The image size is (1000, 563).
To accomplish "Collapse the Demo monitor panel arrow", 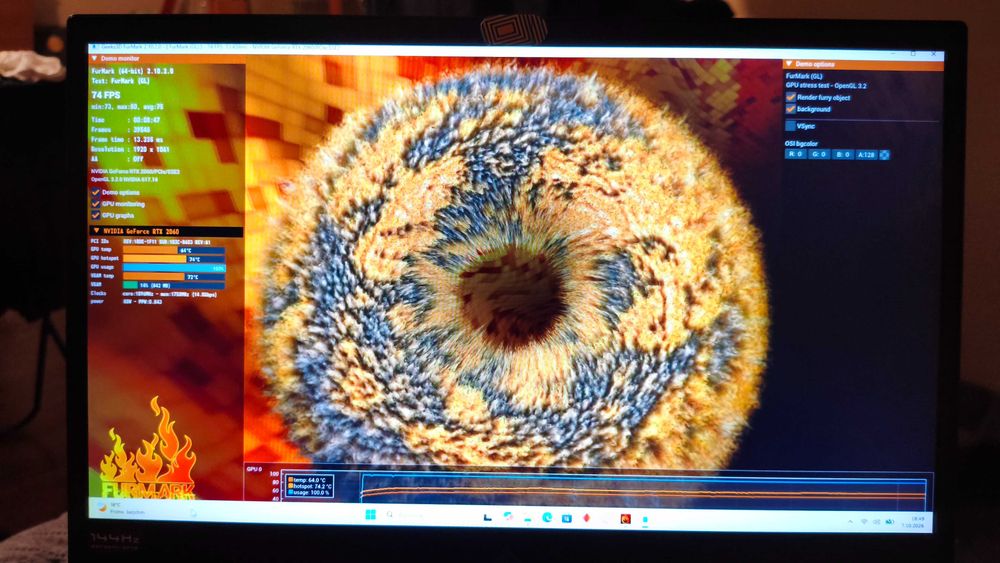I will coord(94,59).
